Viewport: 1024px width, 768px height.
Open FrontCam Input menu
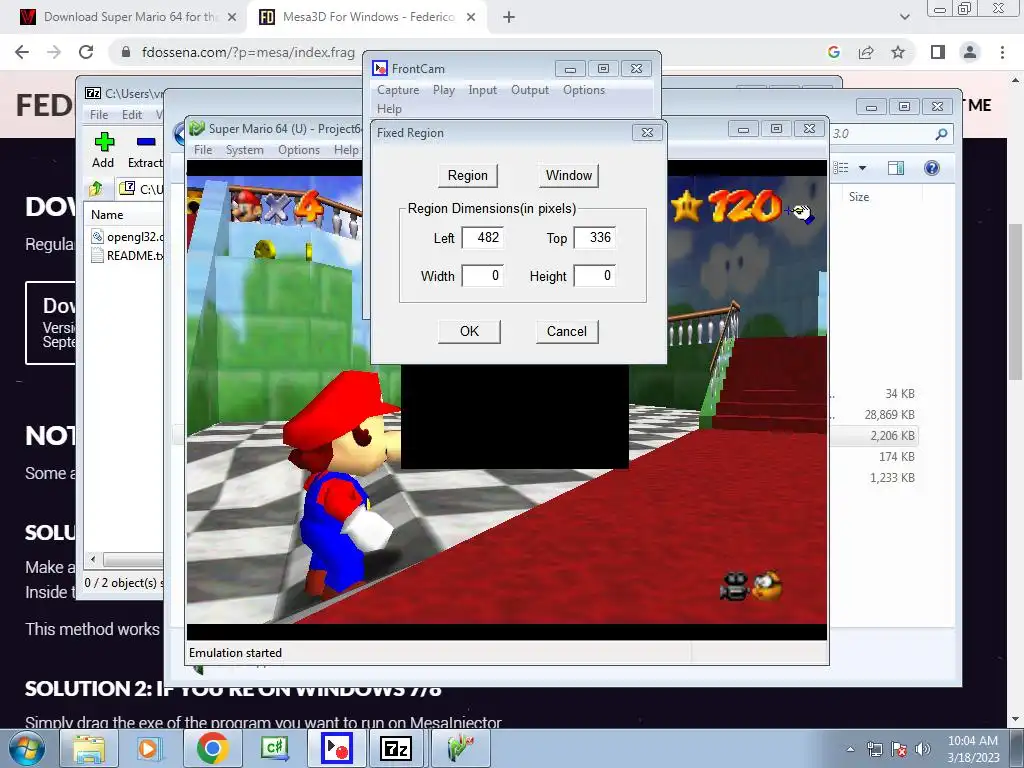[482, 90]
